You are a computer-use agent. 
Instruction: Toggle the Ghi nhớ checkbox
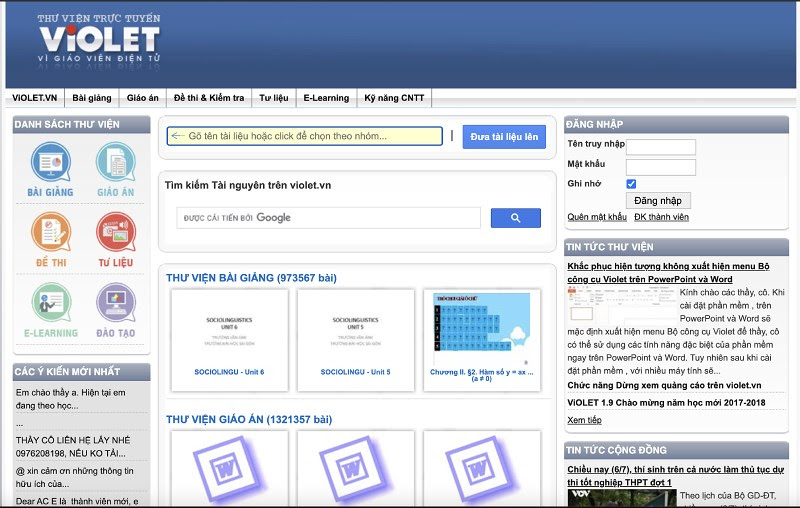click(x=631, y=184)
